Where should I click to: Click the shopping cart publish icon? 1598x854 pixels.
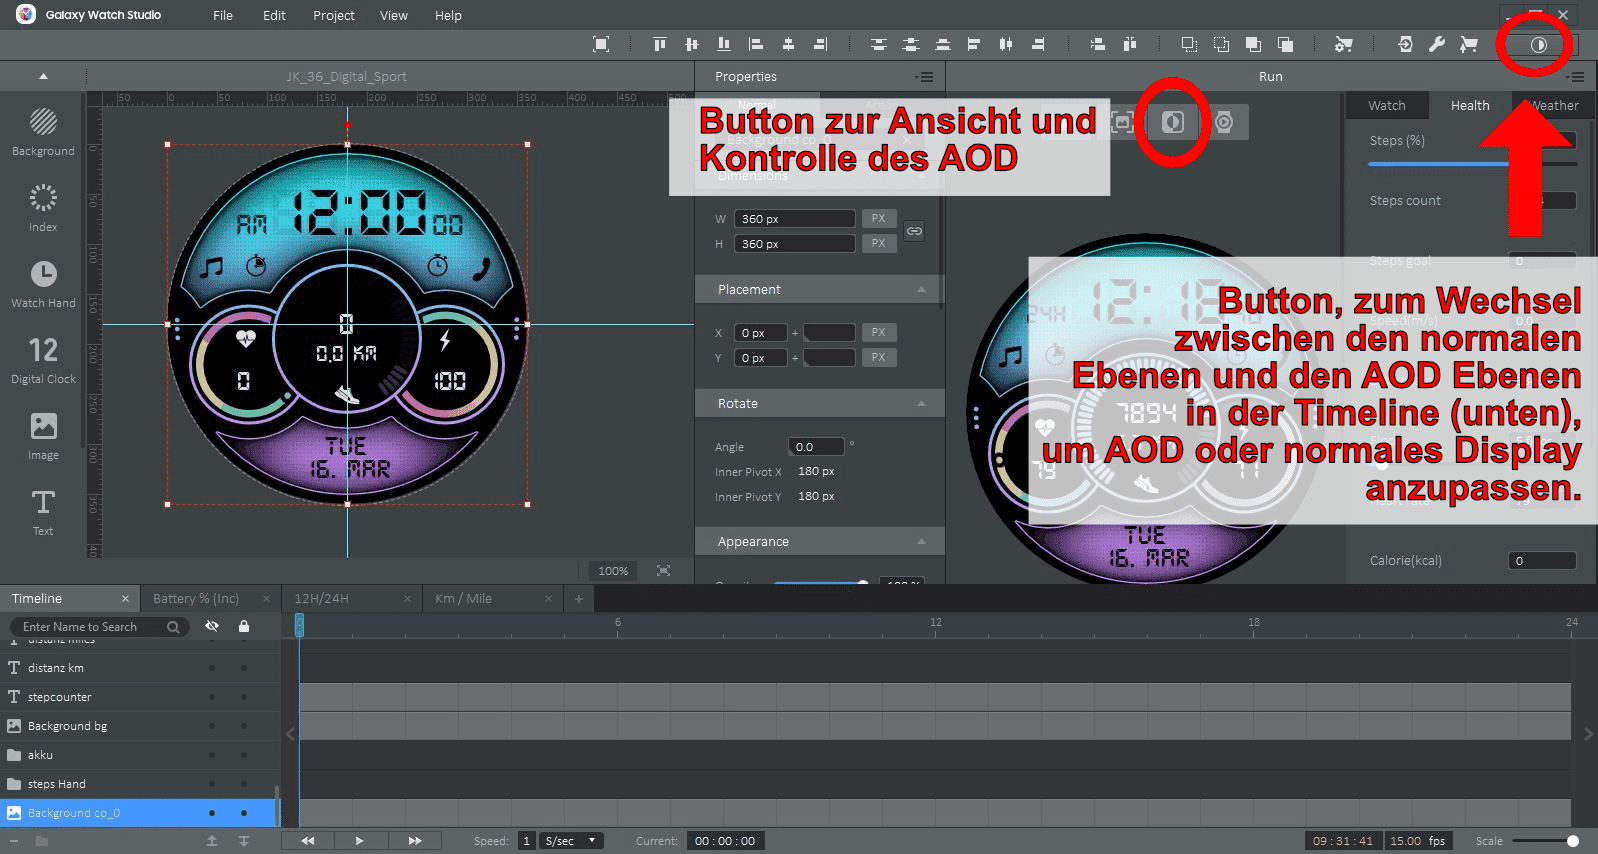(x=1469, y=44)
